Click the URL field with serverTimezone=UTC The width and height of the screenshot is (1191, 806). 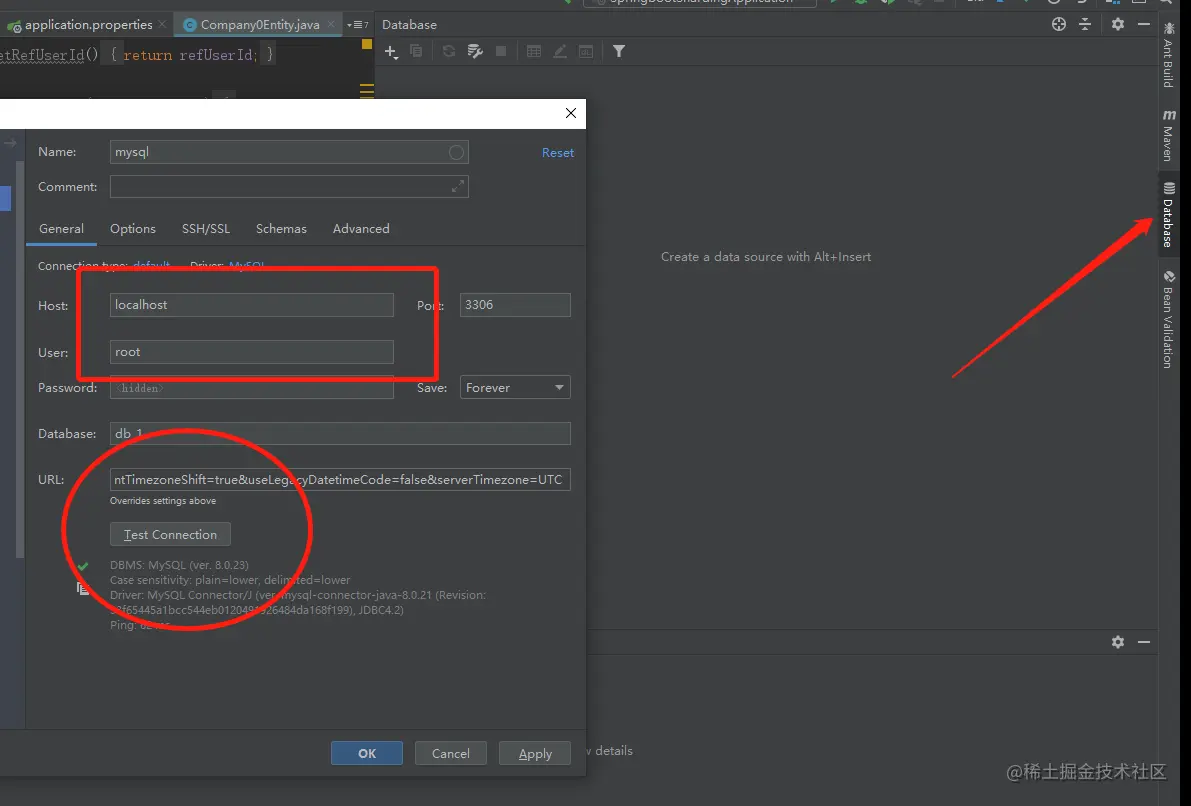[x=340, y=479]
